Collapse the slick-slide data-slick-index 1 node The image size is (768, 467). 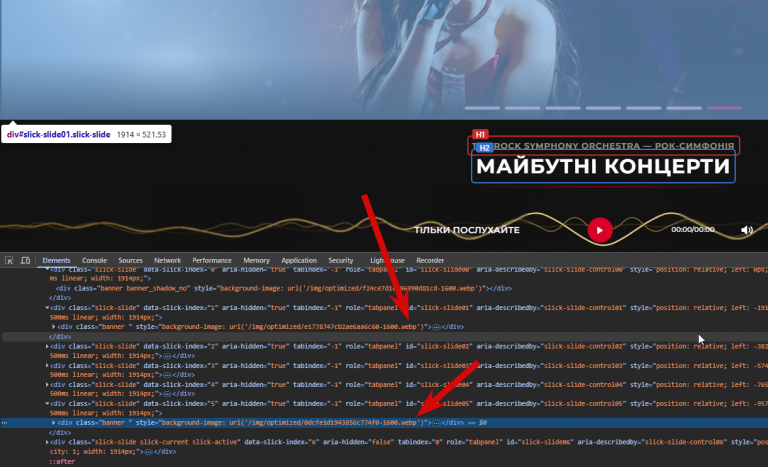[x=47, y=308]
